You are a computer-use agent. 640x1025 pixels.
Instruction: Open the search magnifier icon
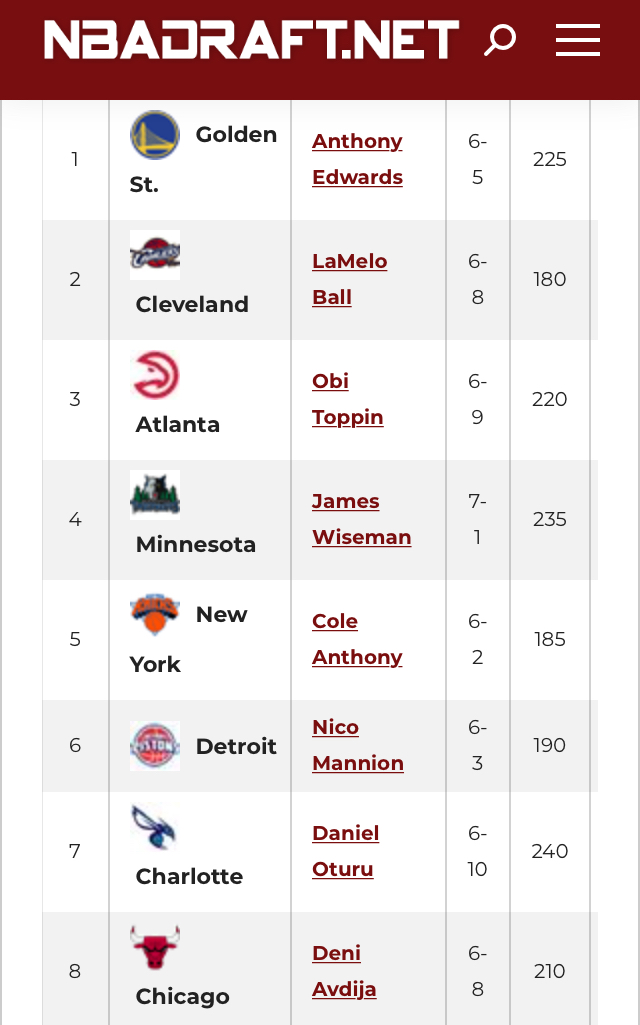point(500,40)
